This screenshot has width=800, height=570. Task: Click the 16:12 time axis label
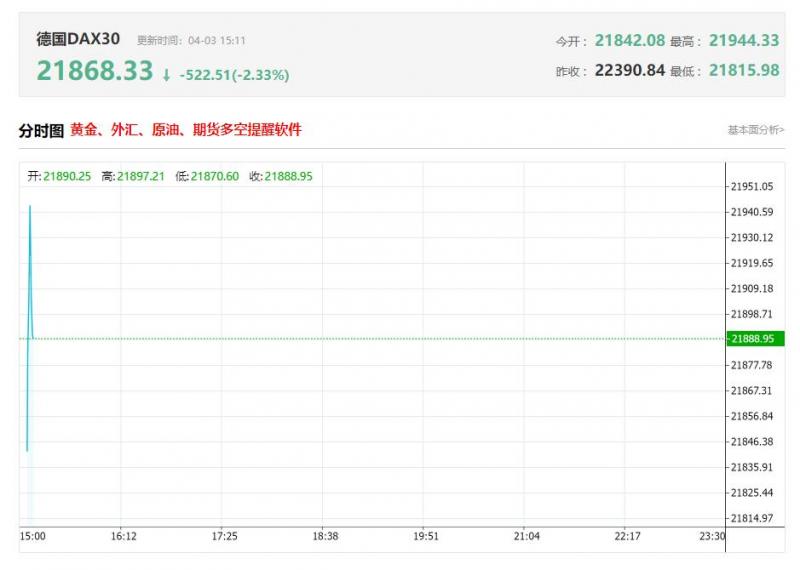pos(123,536)
